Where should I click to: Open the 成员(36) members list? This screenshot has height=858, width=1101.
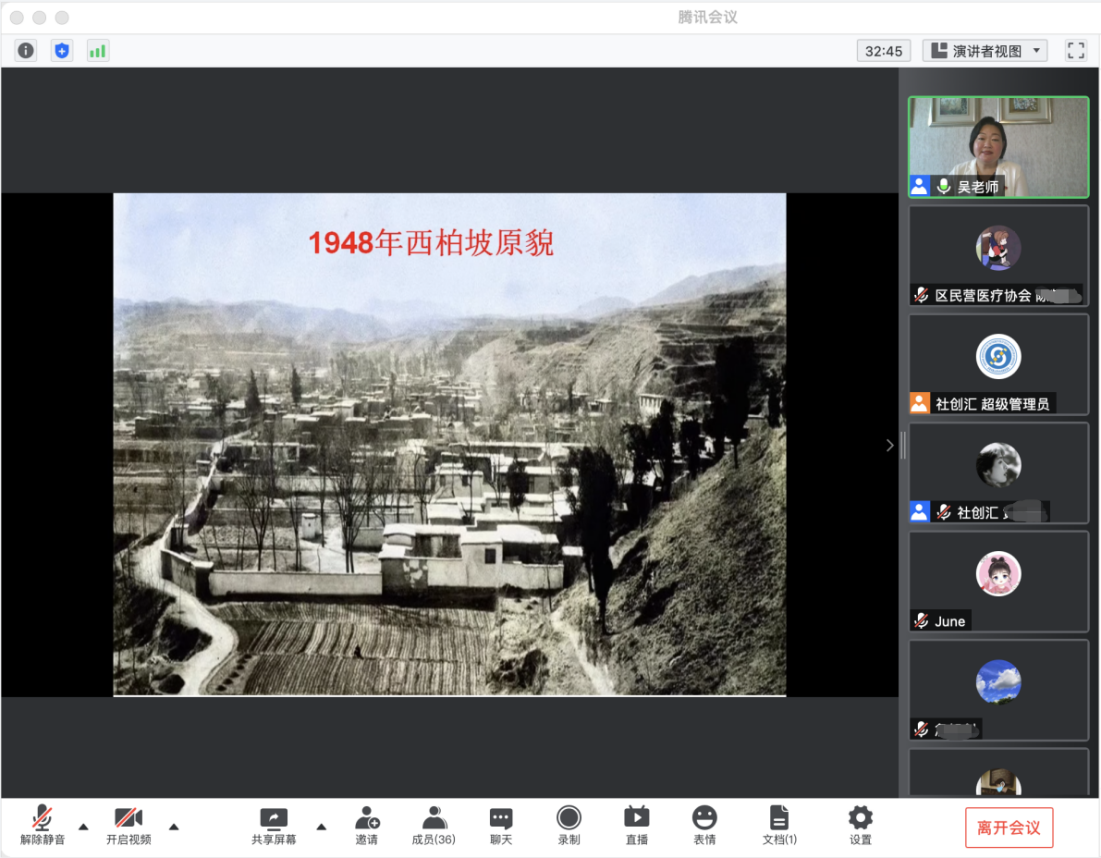tap(433, 825)
